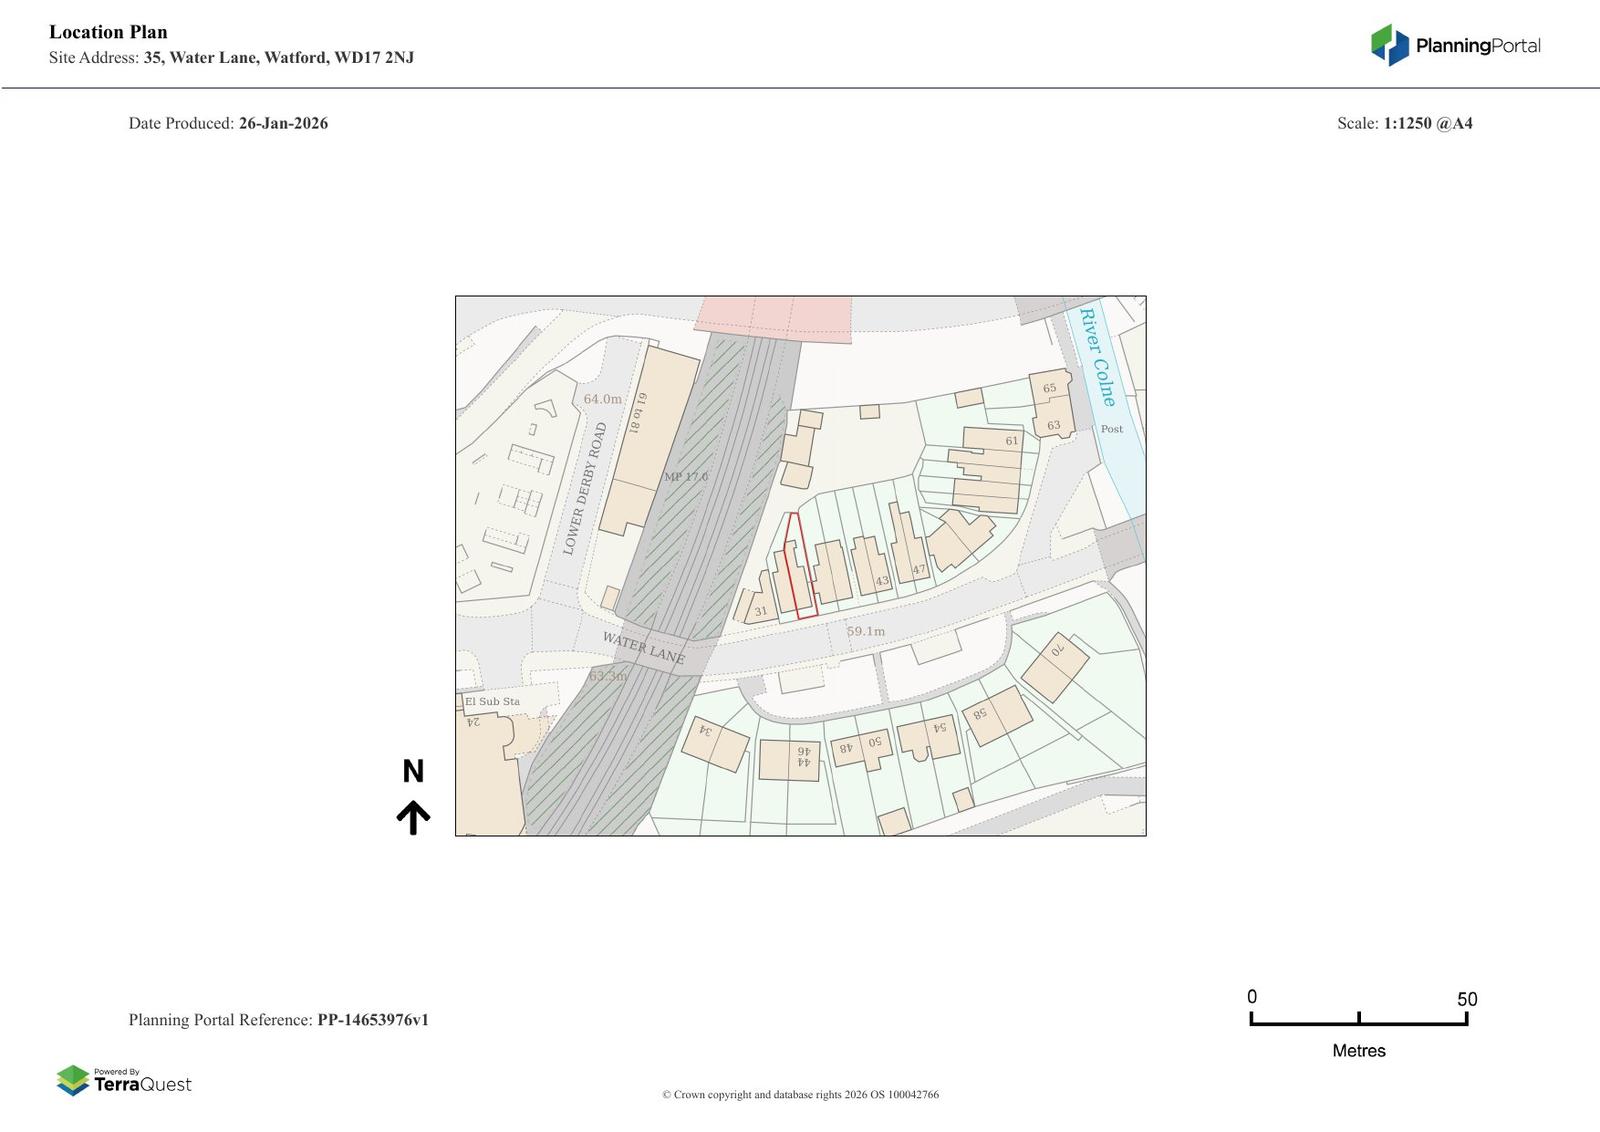The image size is (1600, 1132).
Task: Click the scale bar's 50 metre end
Action: coord(1466,1018)
